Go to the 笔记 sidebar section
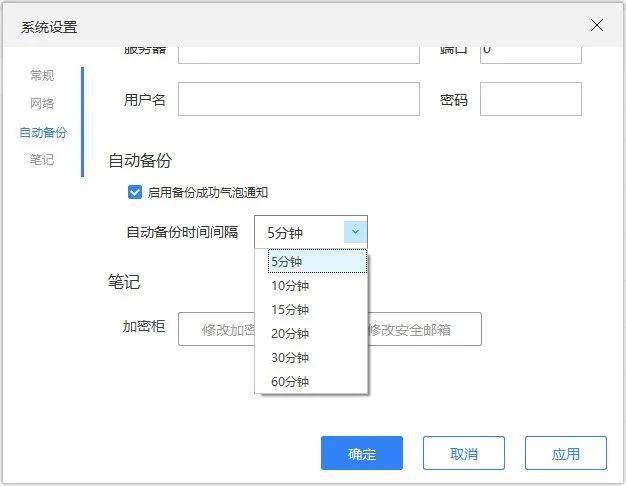This screenshot has height=486, width=626. point(42,160)
